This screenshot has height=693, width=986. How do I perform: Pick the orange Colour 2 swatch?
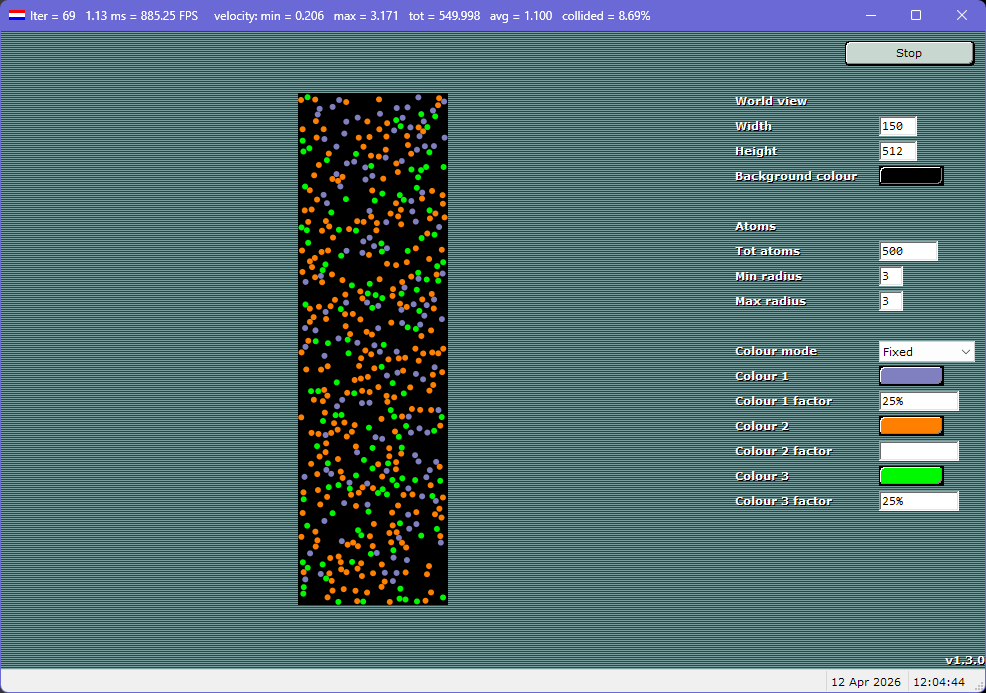[x=910, y=426]
